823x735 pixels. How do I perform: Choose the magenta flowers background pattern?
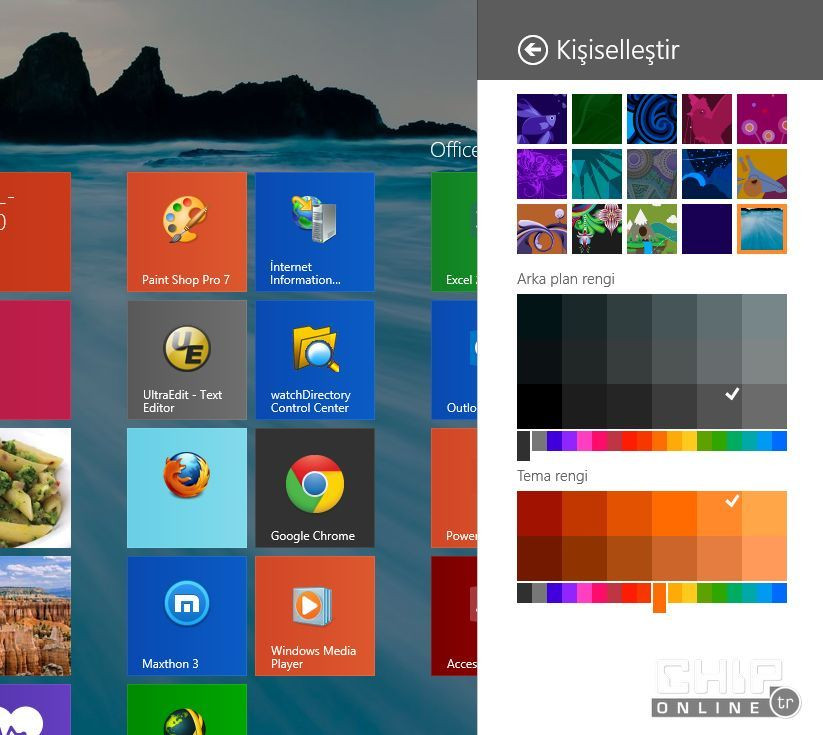[762, 119]
